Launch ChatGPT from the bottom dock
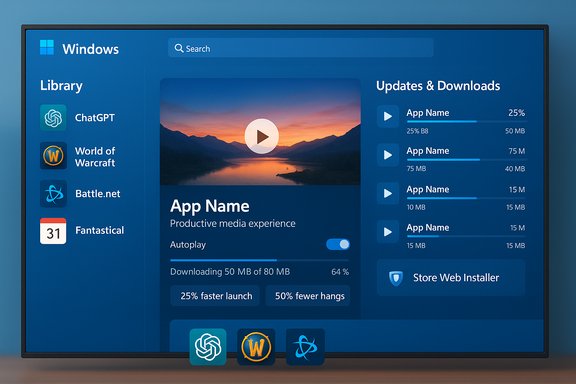This screenshot has width=576, height=384. (x=208, y=347)
